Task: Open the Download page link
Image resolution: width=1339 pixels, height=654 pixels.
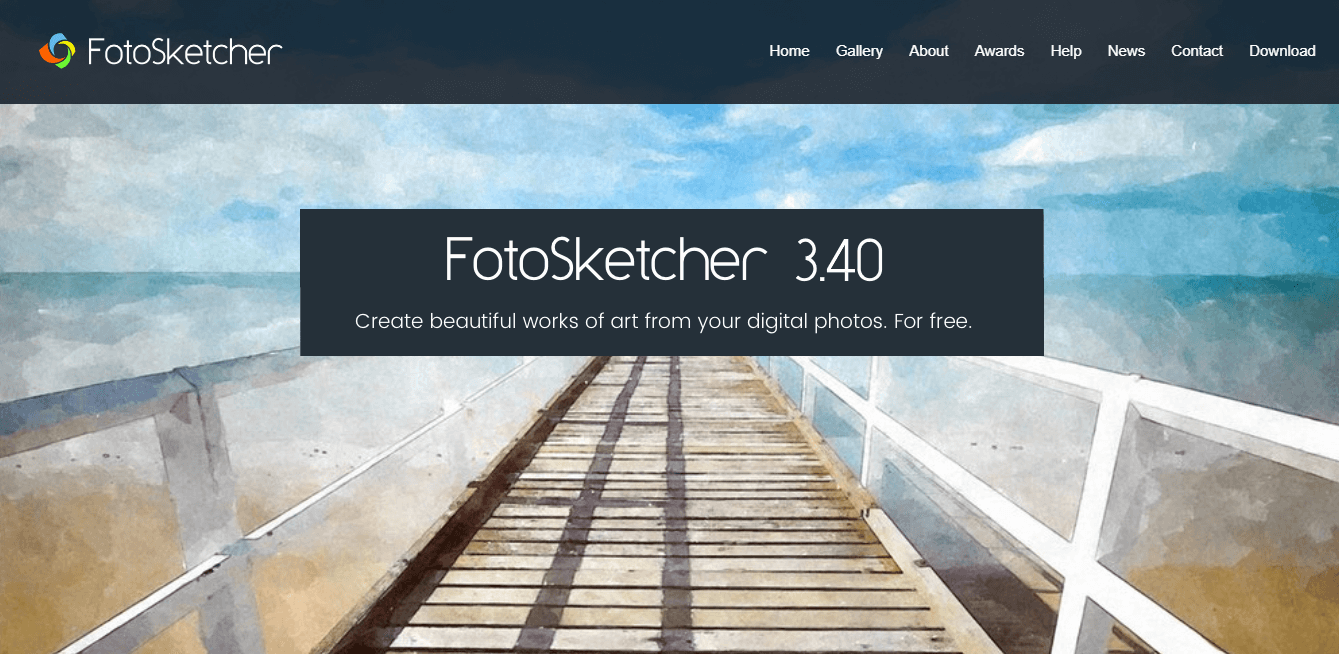Action: click(x=1282, y=51)
